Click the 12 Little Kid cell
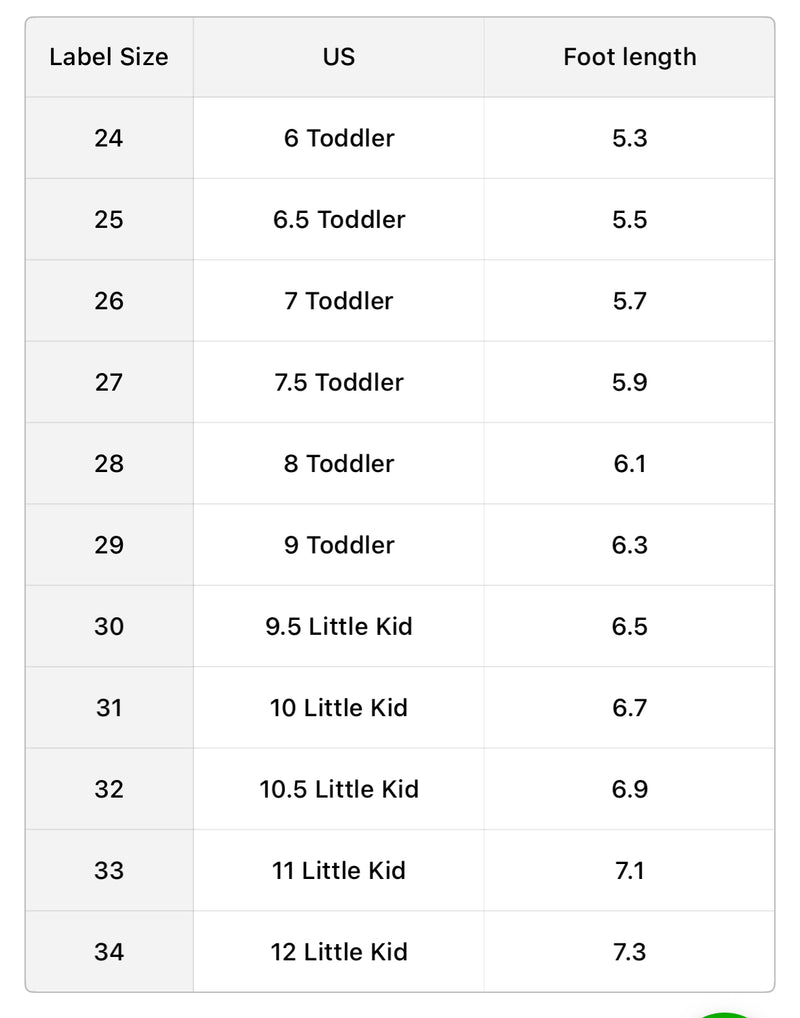 click(339, 952)
